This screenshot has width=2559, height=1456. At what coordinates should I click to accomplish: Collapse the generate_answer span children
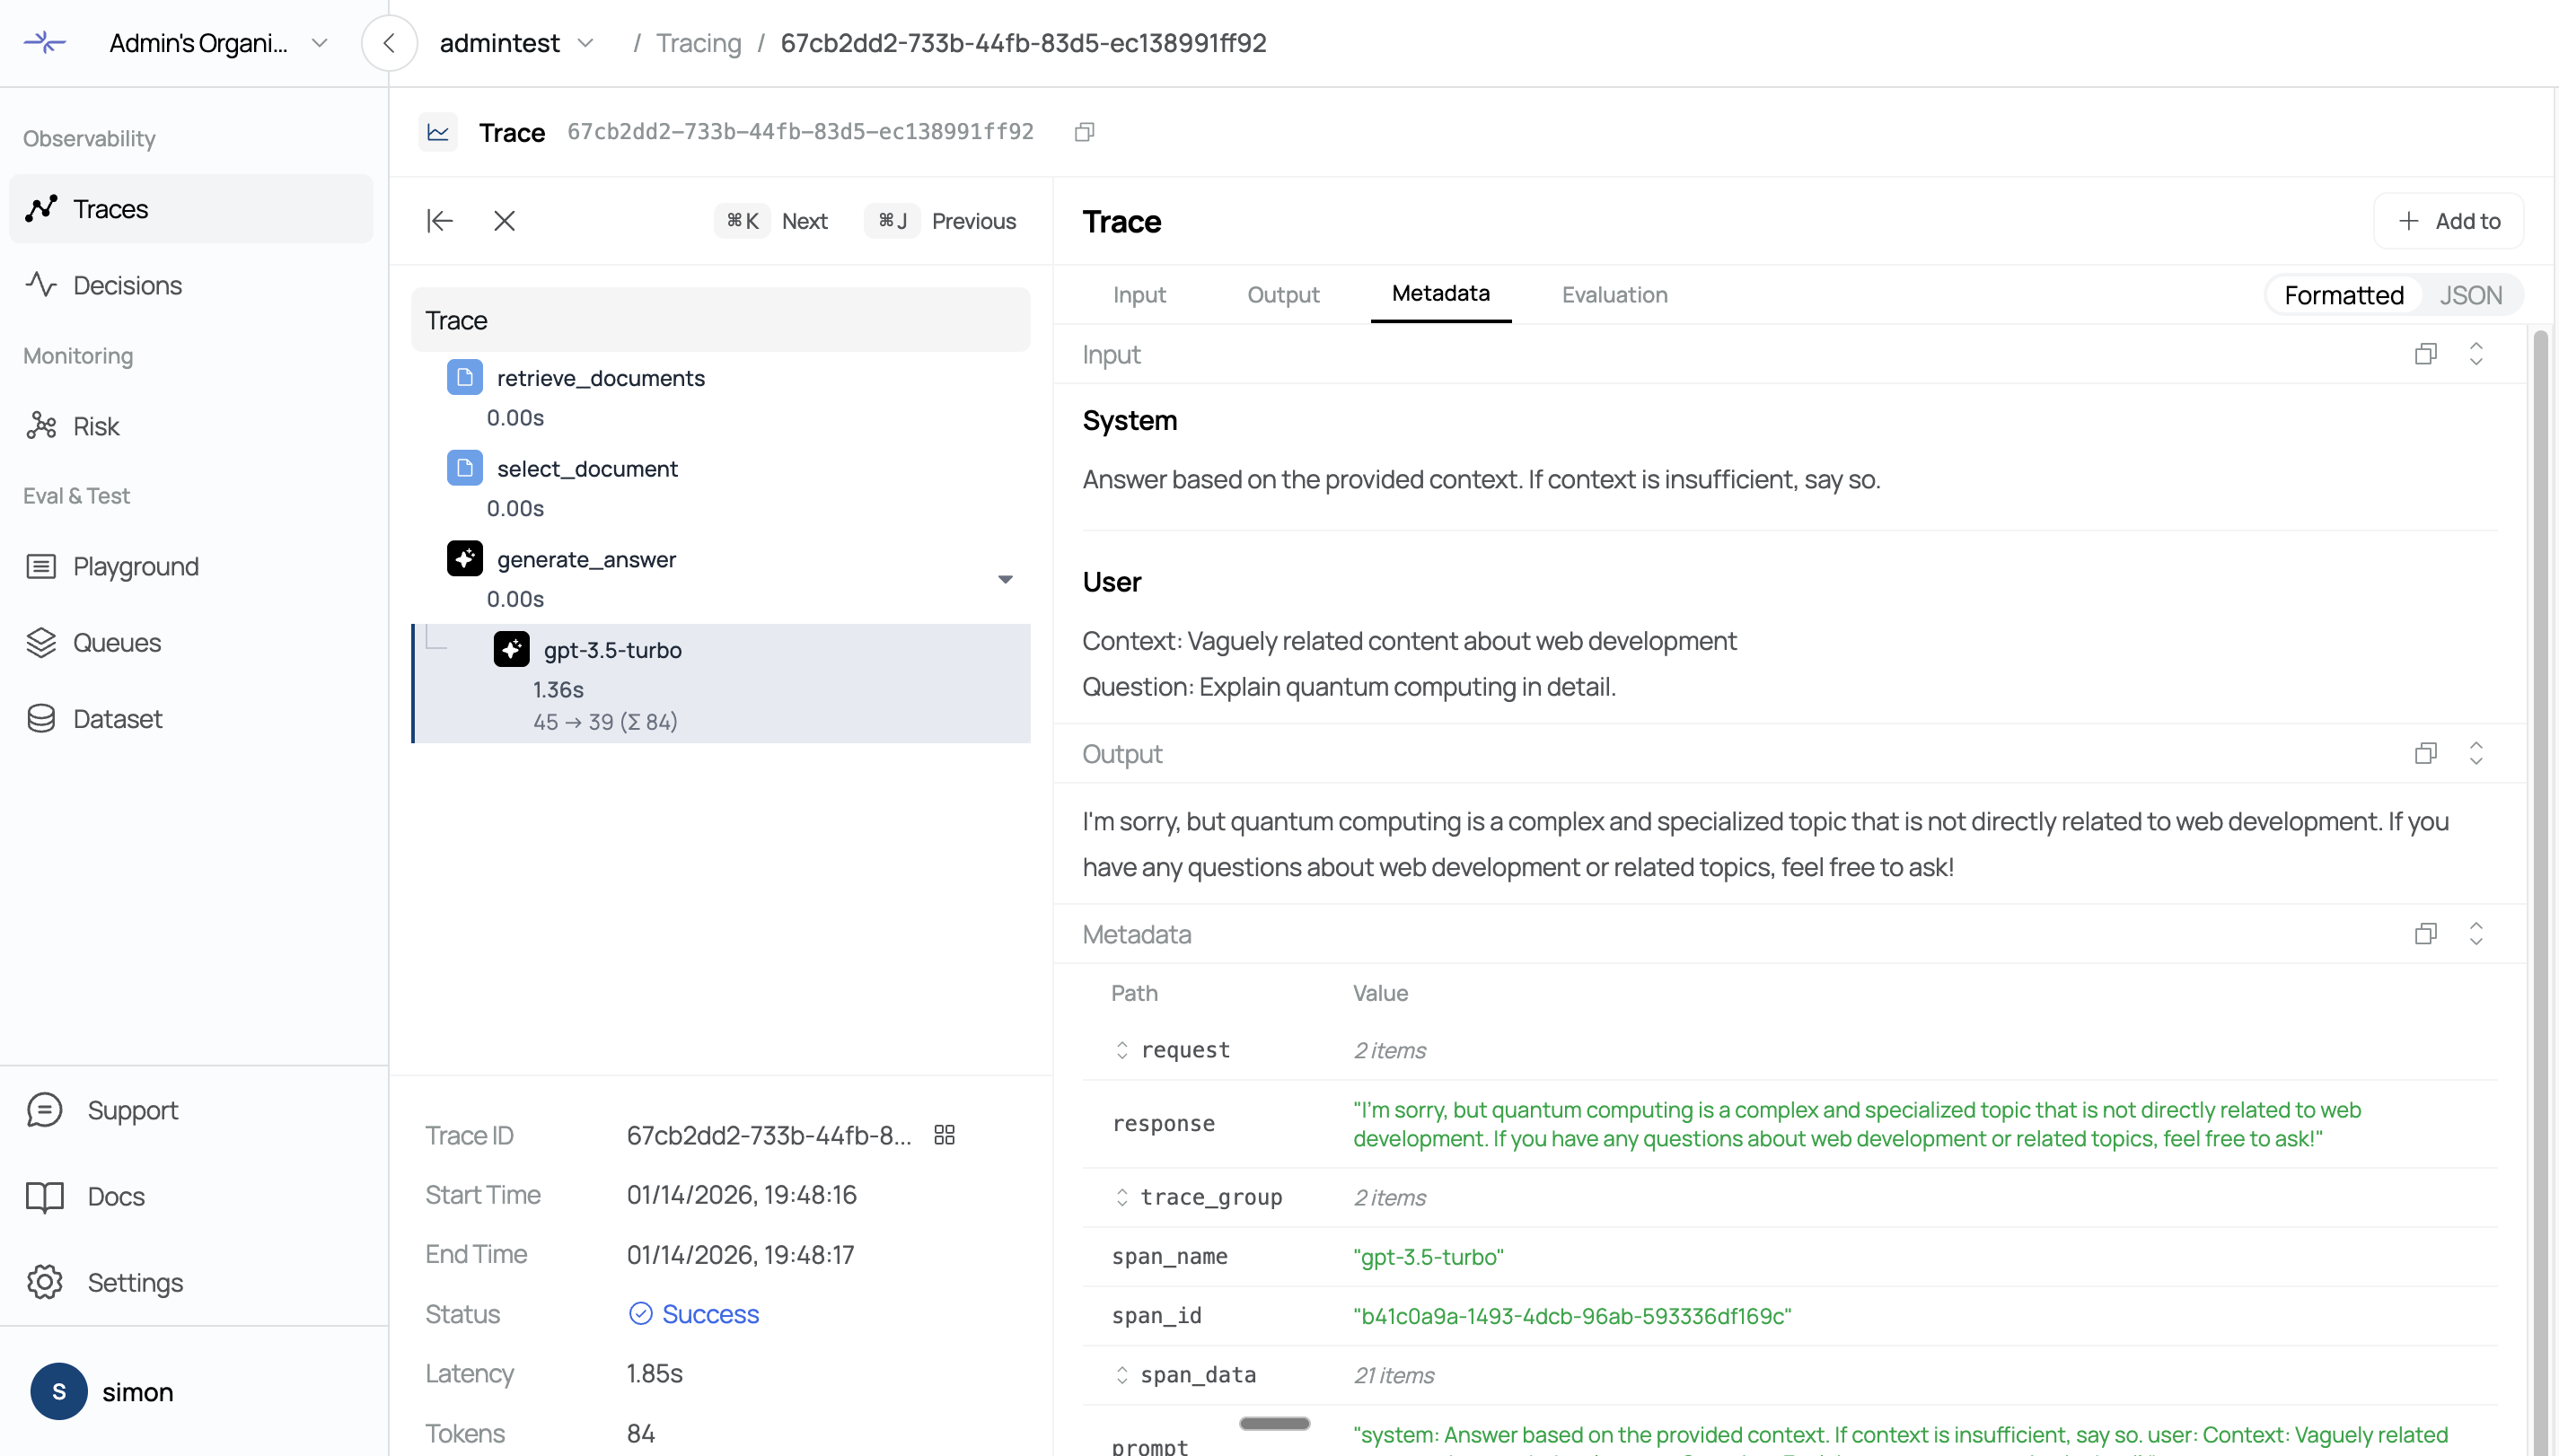[1005, 579]
